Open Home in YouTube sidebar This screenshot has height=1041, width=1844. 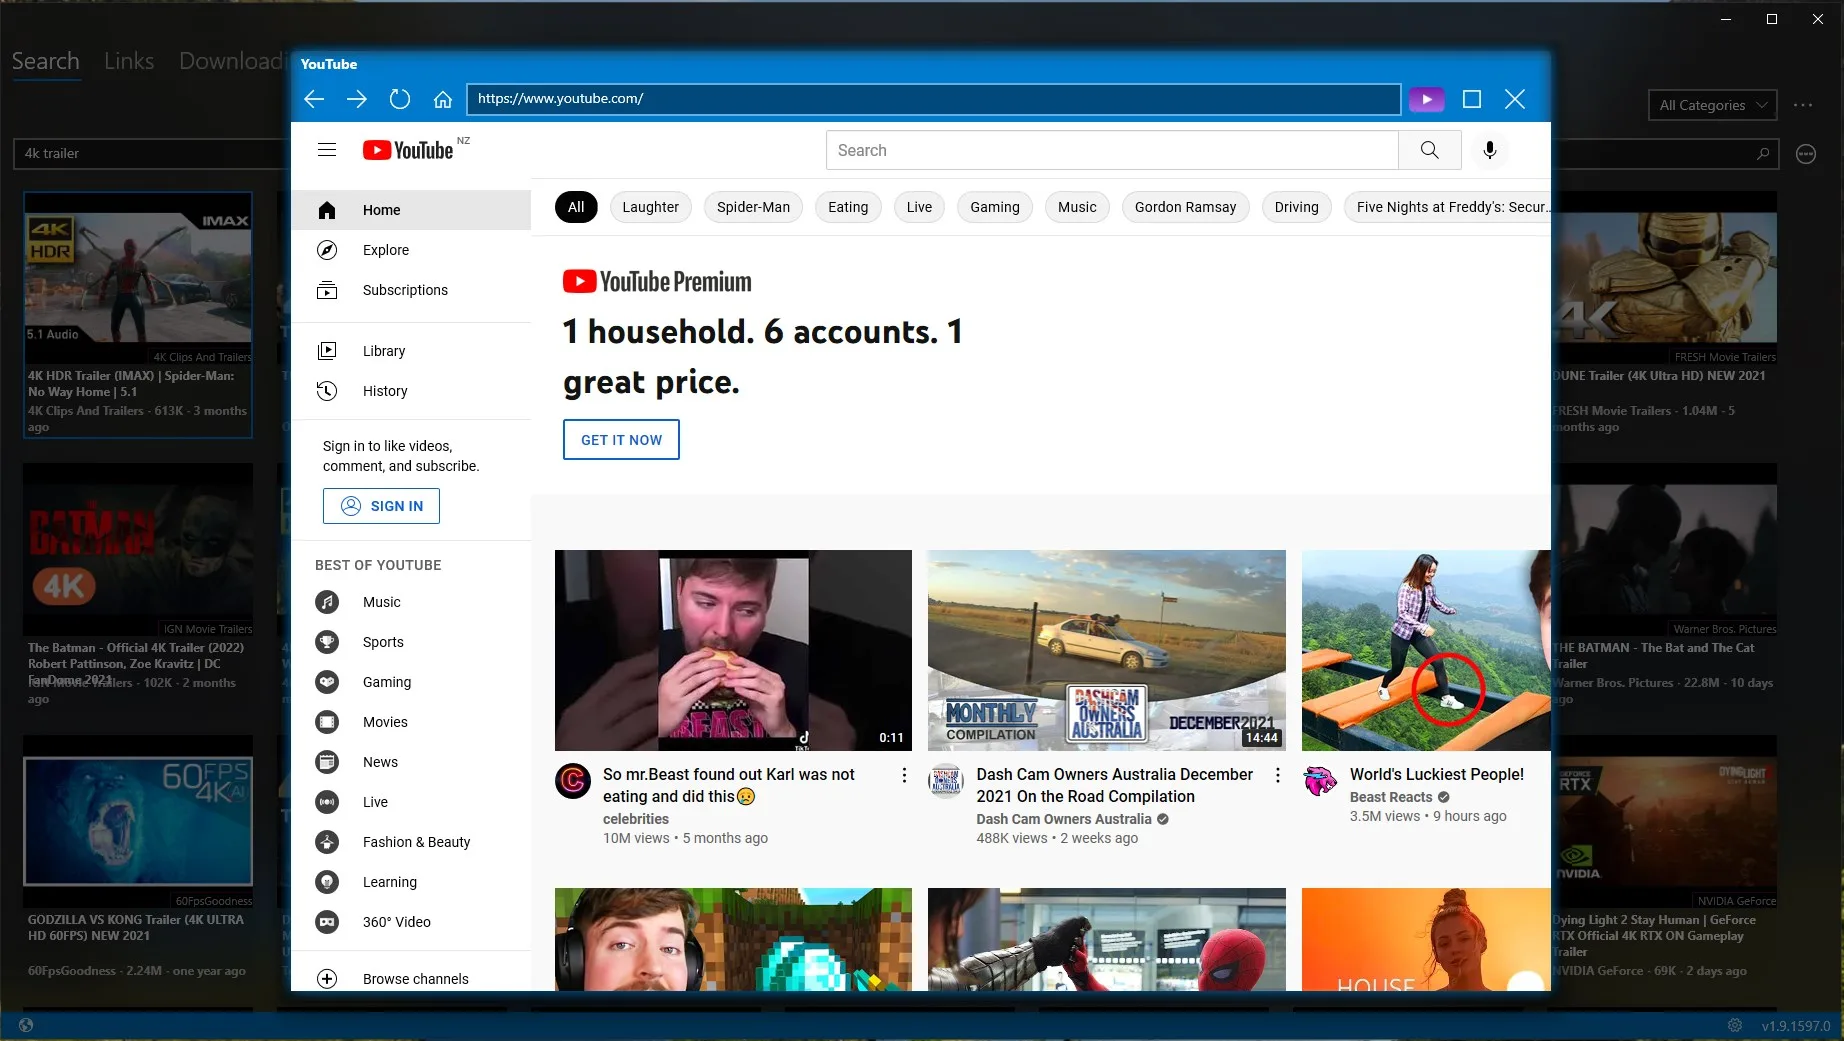(x=411, y=210)
